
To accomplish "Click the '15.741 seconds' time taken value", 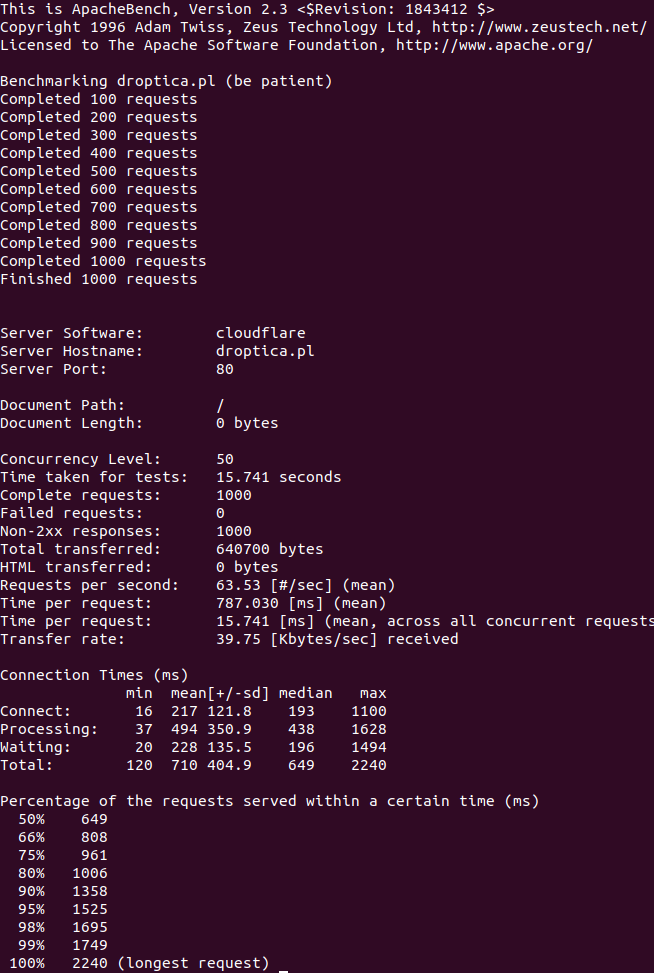I will (x=278, y=477).
